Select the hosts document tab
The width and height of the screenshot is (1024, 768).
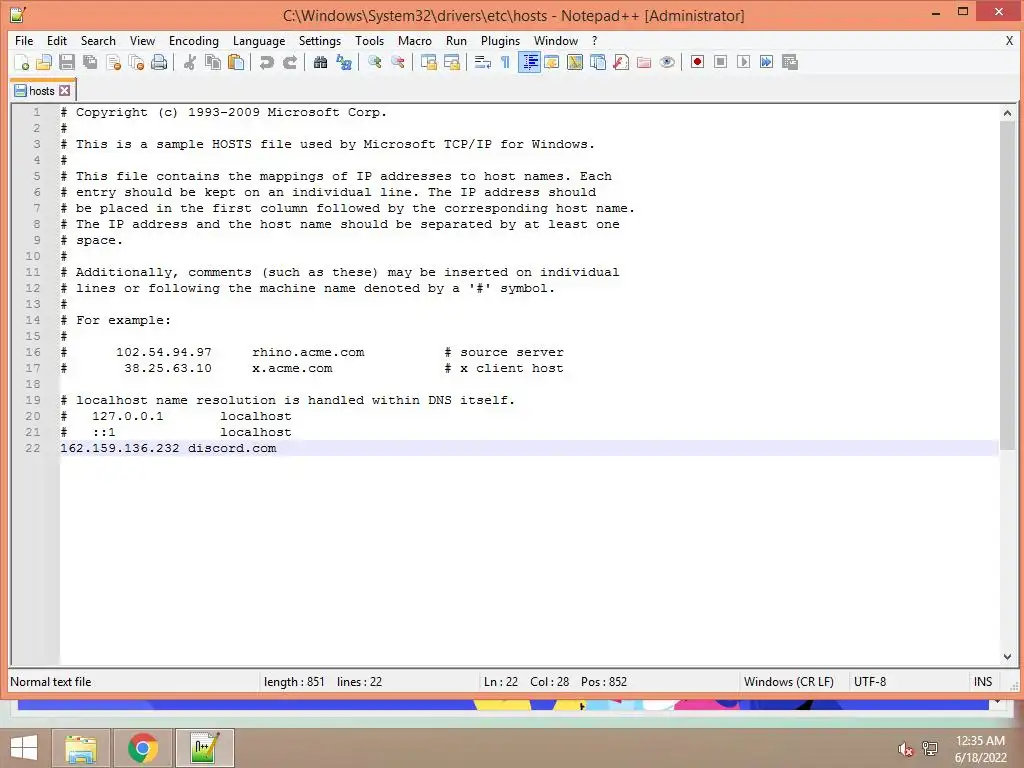click(x=41, y=91)
